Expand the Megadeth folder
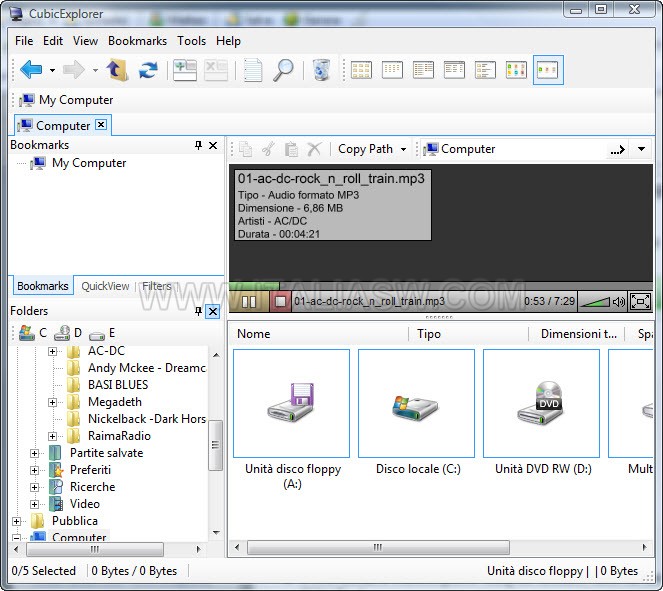This screenshot has width=663, height=591. coord(52,402)
